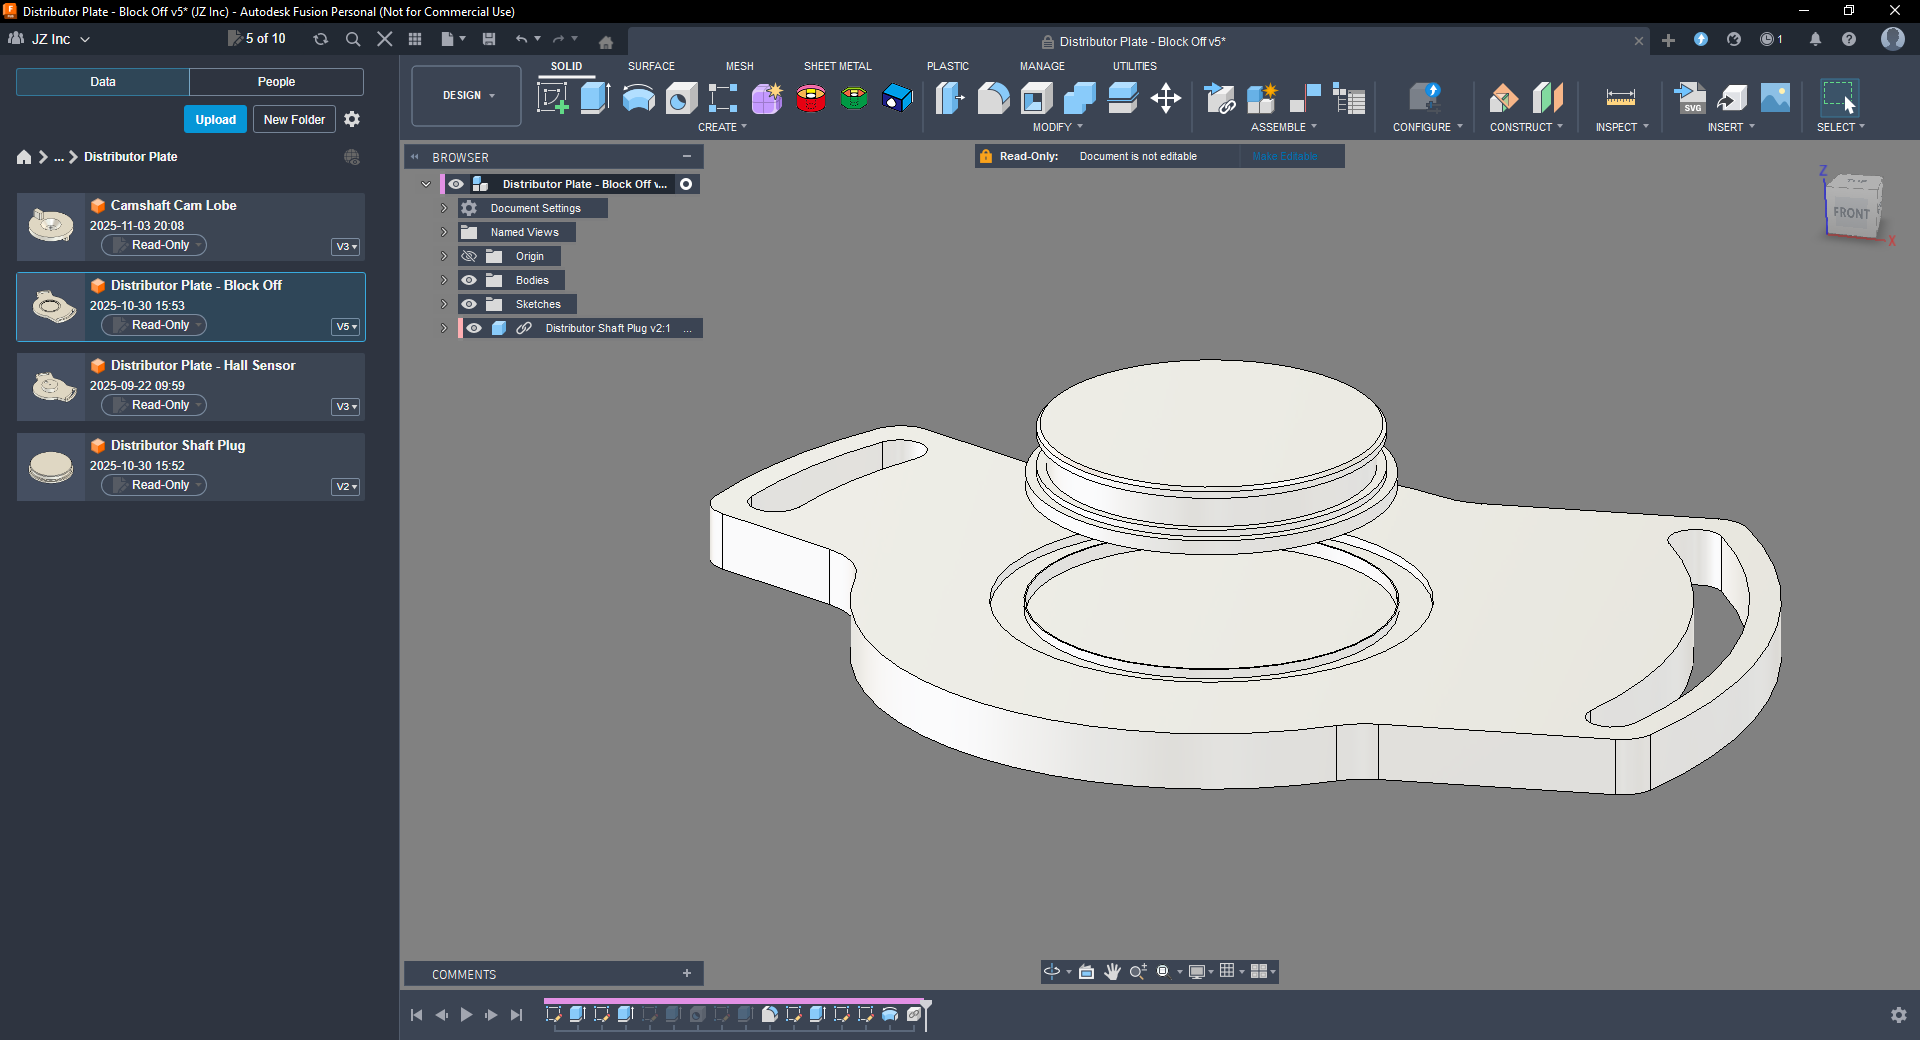Screen dimensions: 1920x1040
Task: Play the timeline
Action: [466, 1015]
